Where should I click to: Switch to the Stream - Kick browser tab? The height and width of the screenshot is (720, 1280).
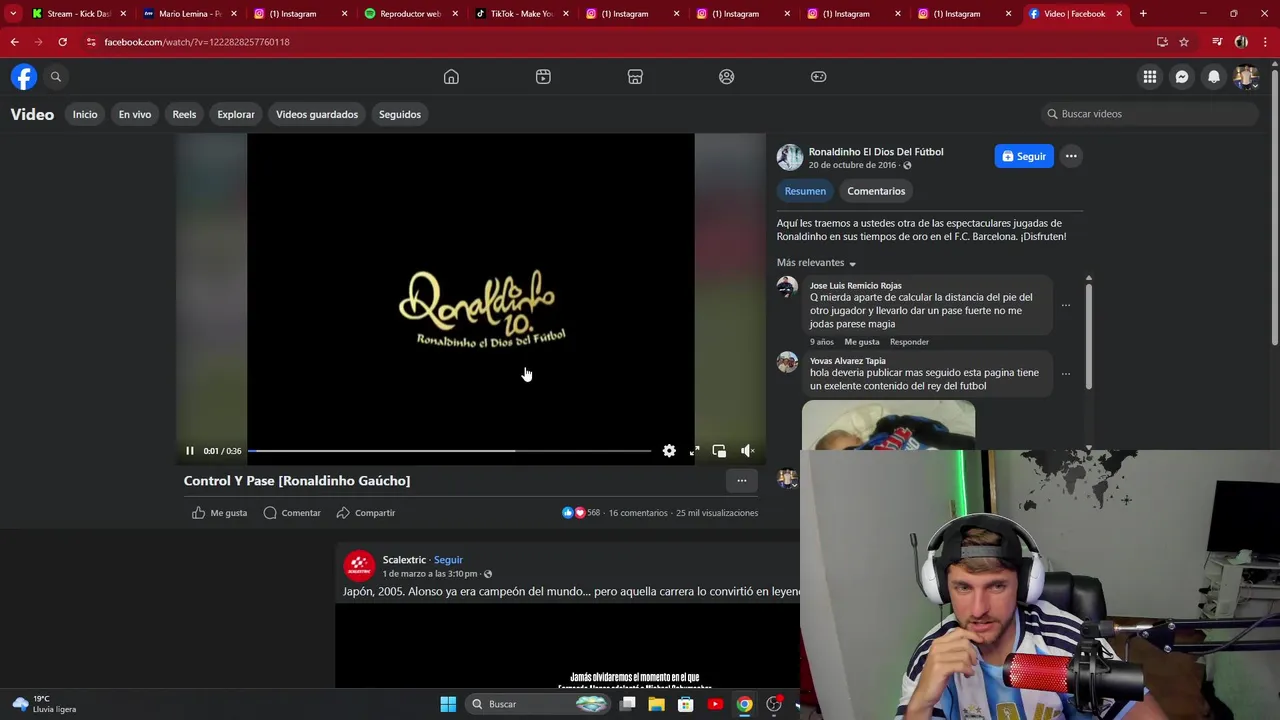click(78, 14)
